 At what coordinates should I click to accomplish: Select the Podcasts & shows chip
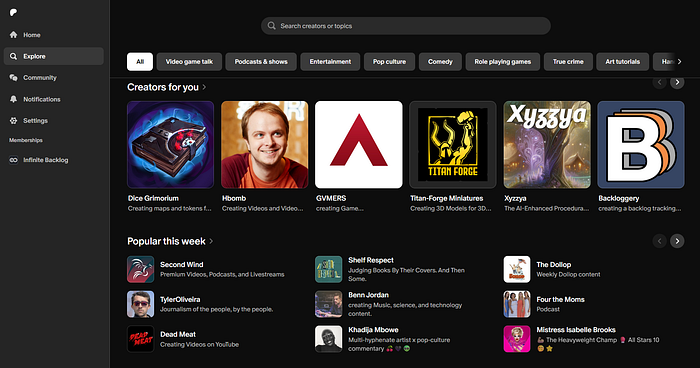pos(261,62)
